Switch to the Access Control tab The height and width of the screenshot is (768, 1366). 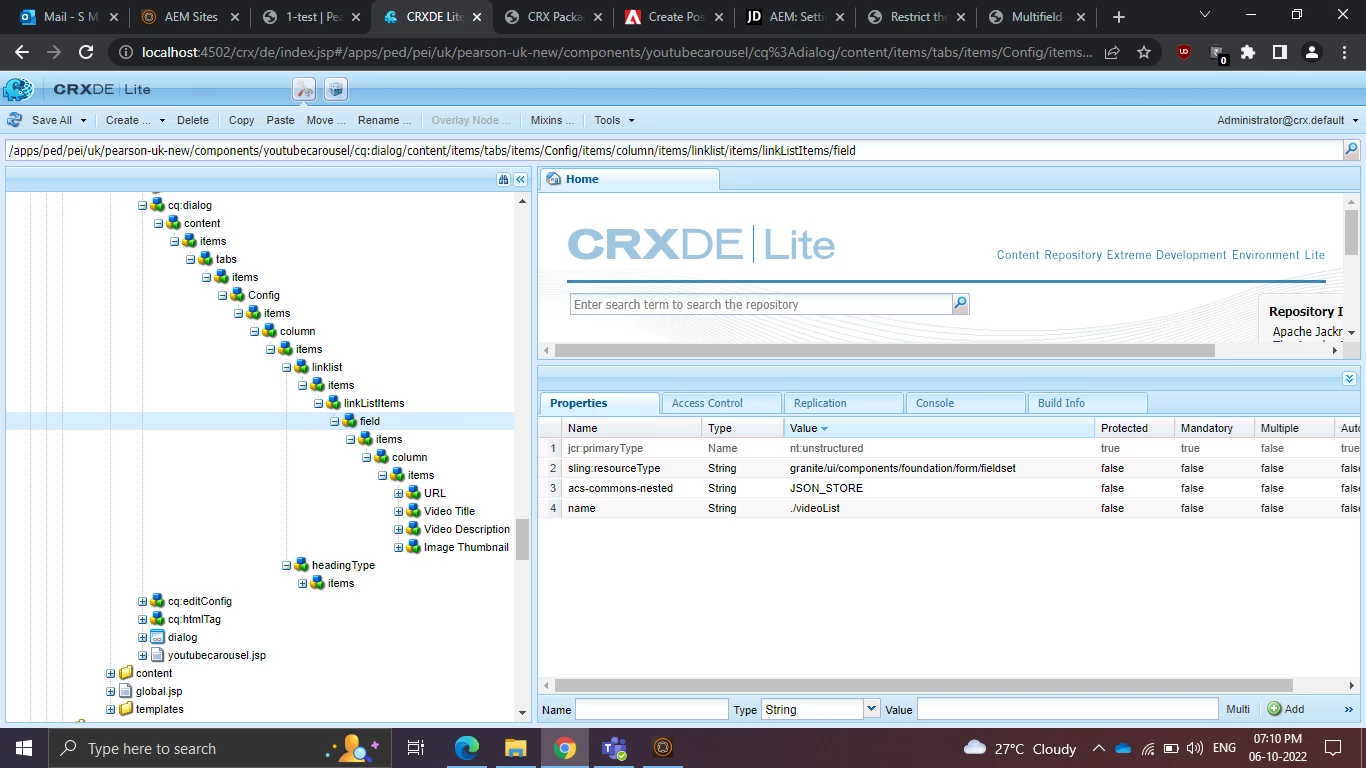click(x=720, y=403)
